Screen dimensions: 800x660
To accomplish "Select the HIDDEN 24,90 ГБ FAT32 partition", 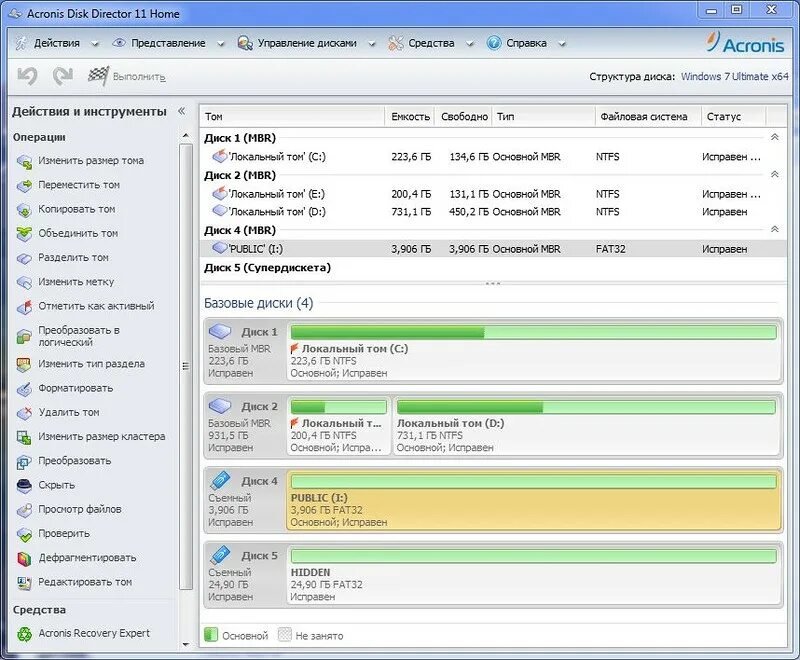I will pyautogui.click(x=534, y=573).
